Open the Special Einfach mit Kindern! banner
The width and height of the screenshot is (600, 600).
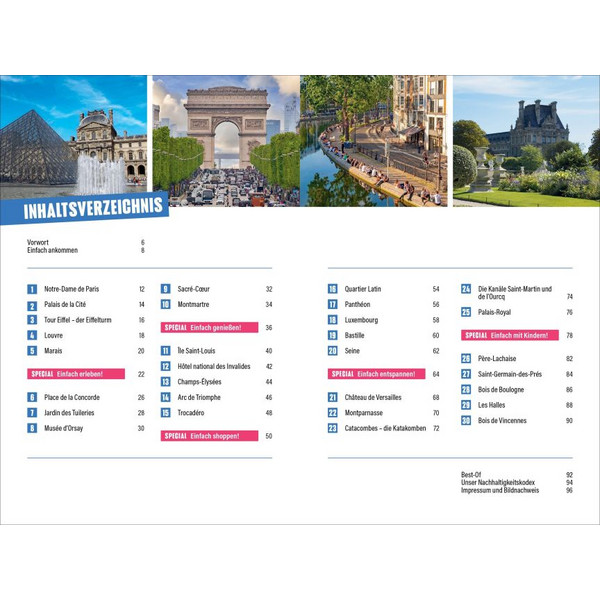510,335
